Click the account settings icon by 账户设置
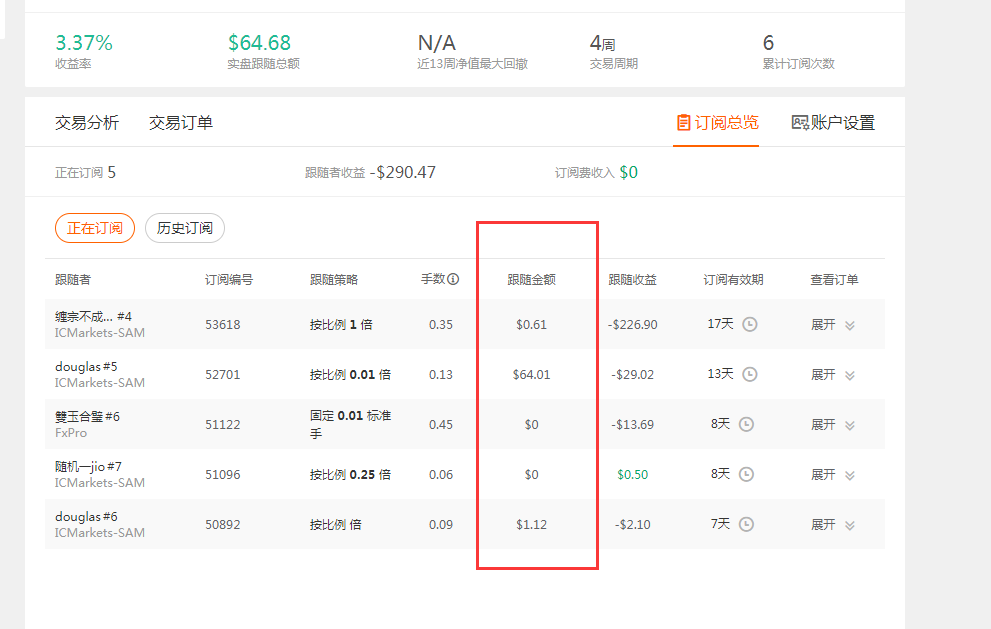The width and height of the screenshot is (991, 629). click(x=800, y=123)
